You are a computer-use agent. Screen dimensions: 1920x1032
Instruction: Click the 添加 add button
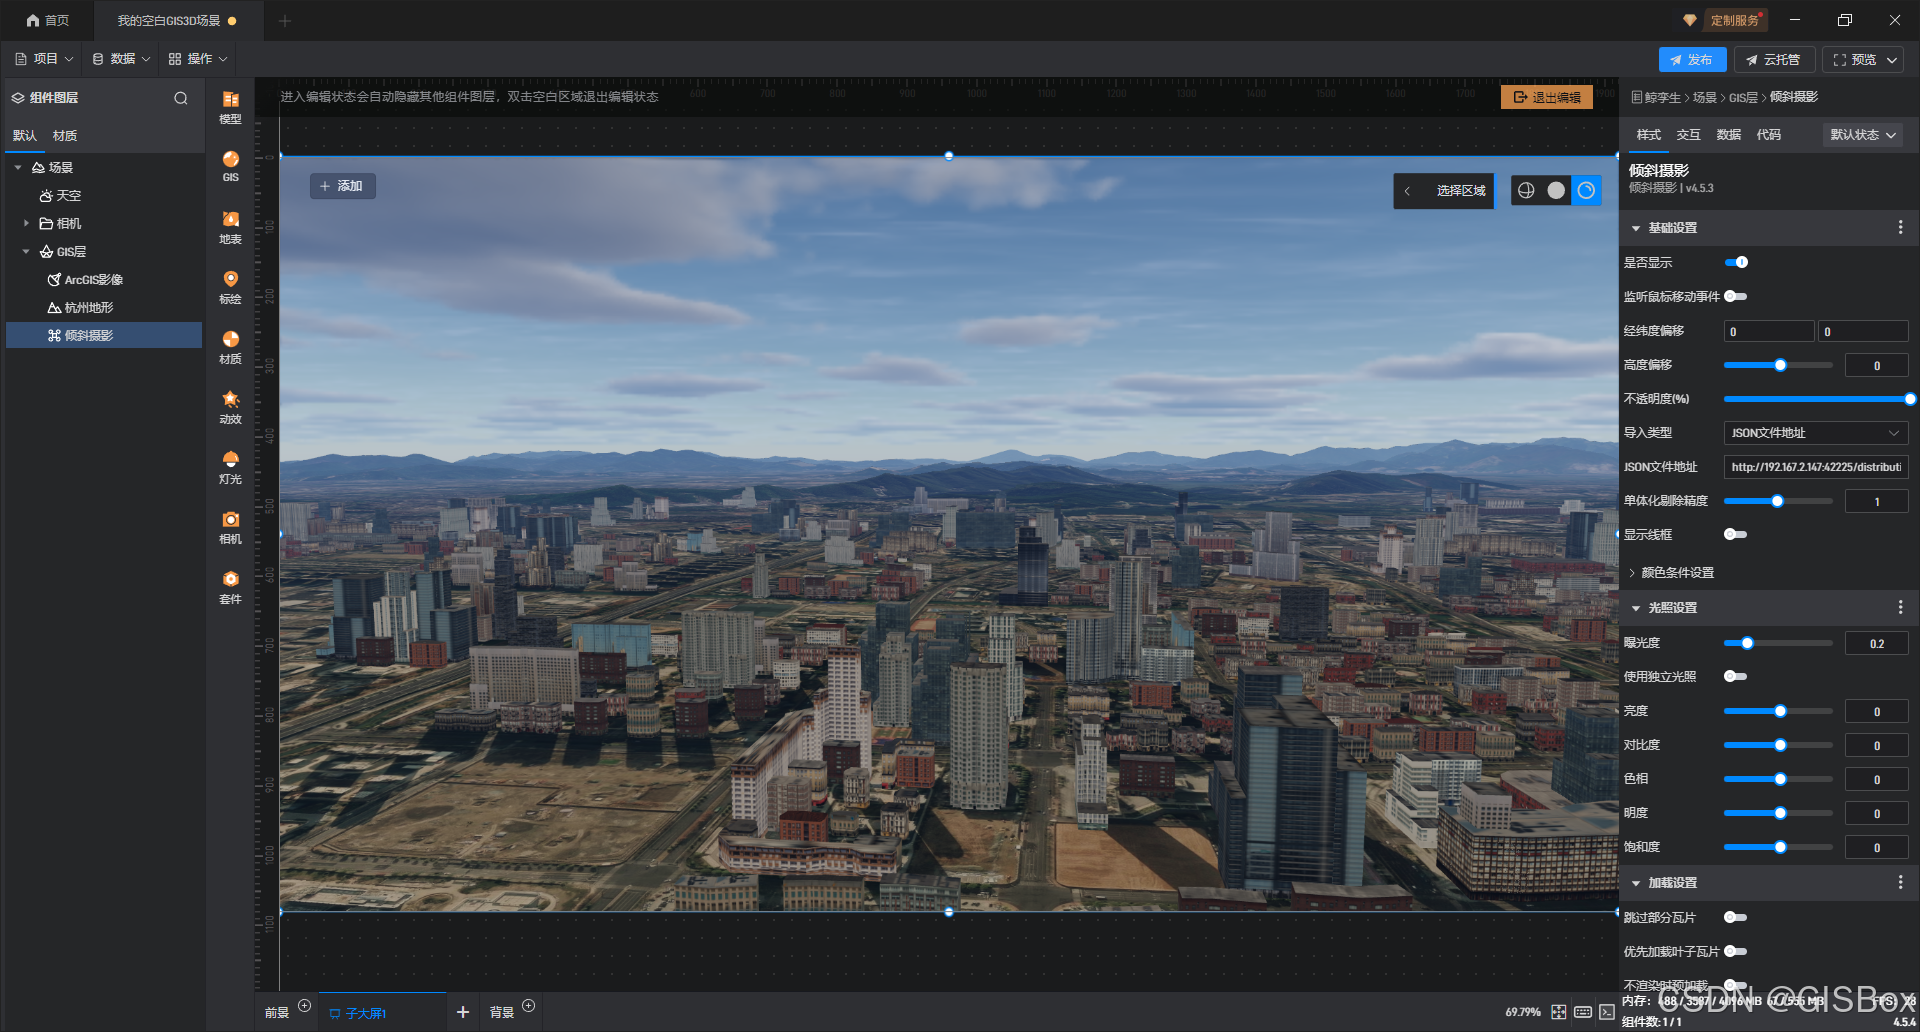pos(342,186)
